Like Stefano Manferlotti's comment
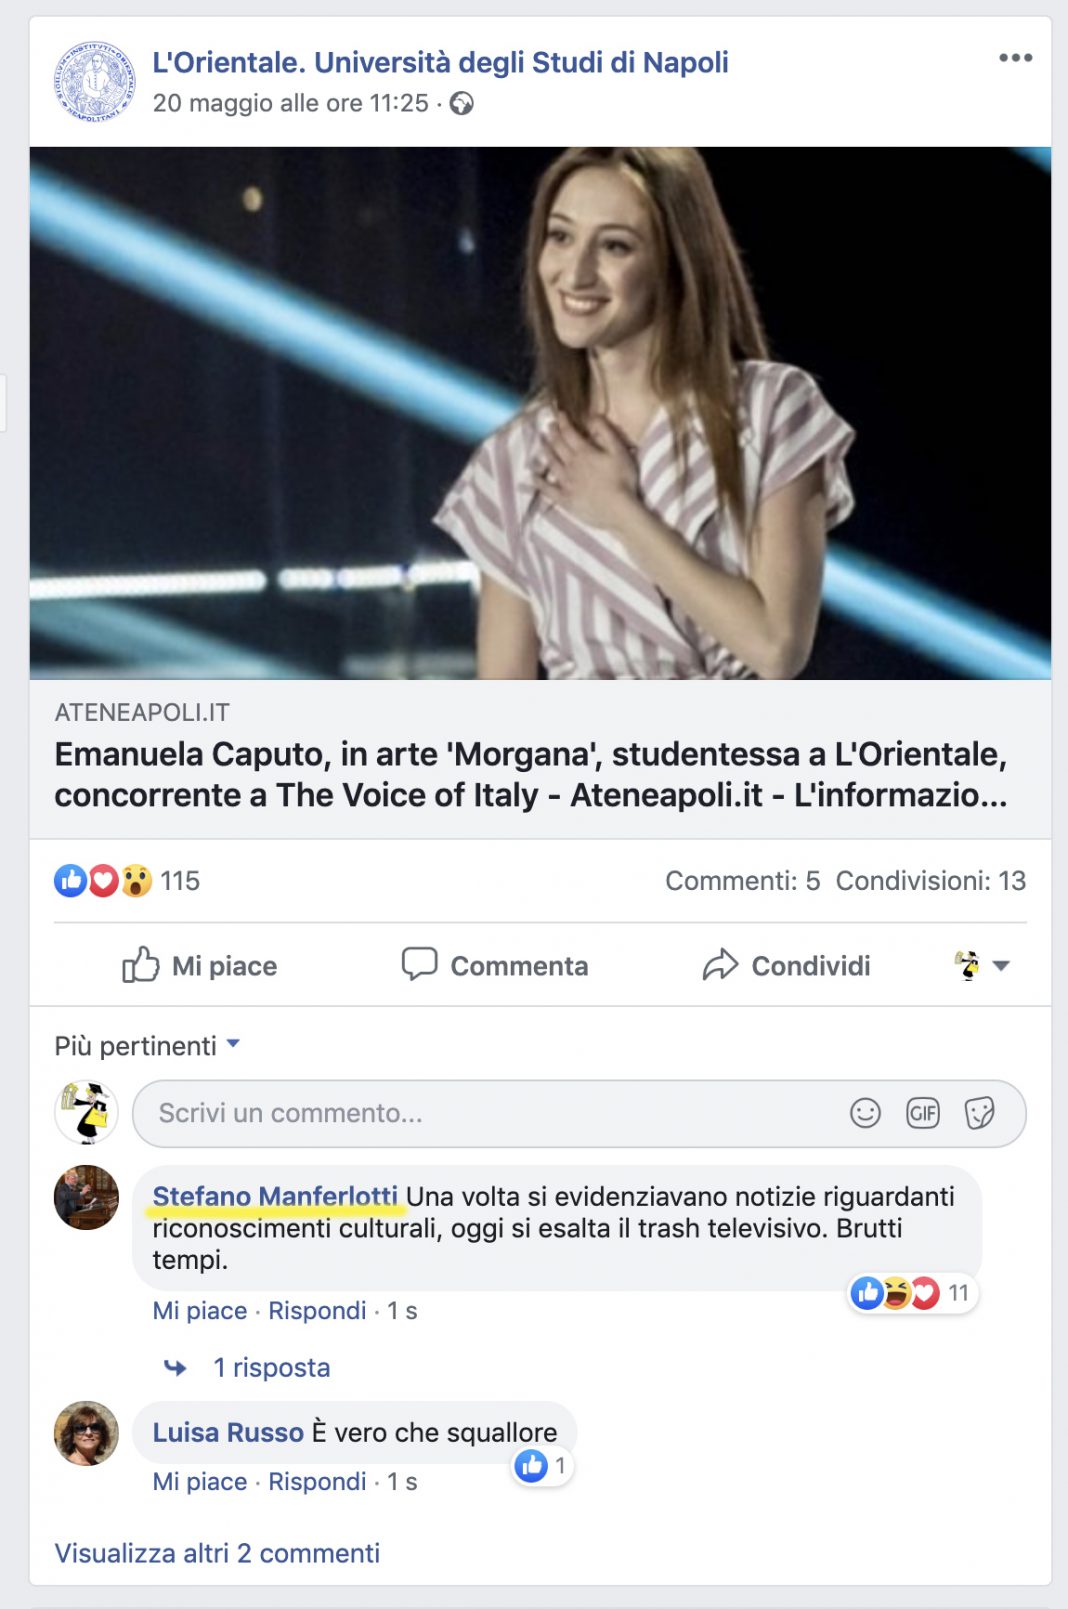This screenshot has width=1068, height=1609. pos(199,1311)
